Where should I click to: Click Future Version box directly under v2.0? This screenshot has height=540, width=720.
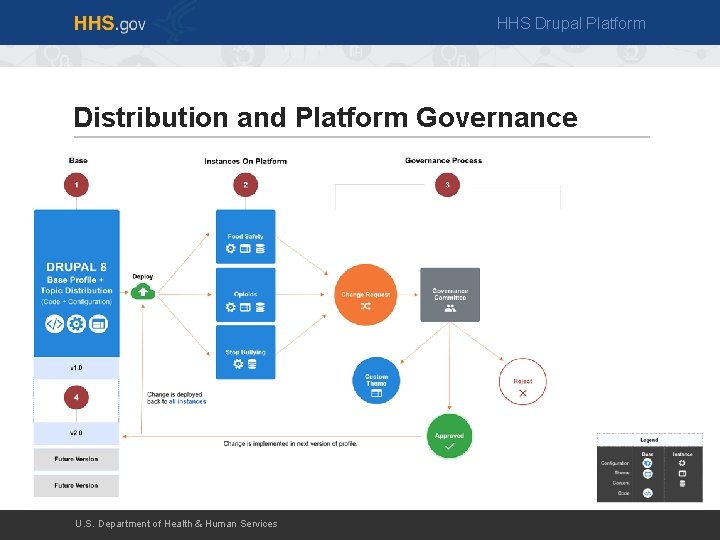pos(76,459)
